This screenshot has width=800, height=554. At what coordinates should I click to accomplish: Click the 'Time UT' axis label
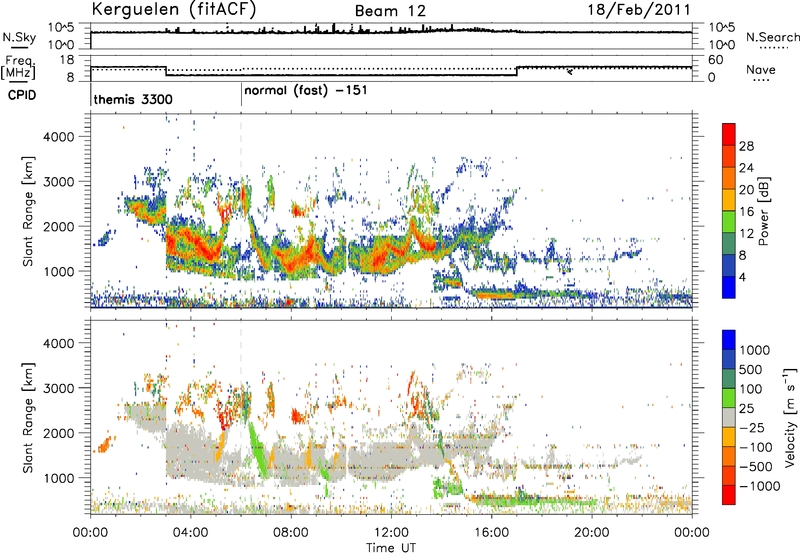coord(391,547)
